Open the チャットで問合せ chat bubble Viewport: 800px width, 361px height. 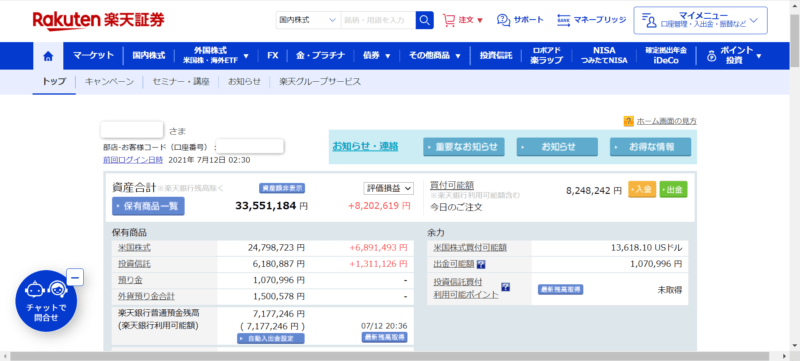click(x=46, y=301)
